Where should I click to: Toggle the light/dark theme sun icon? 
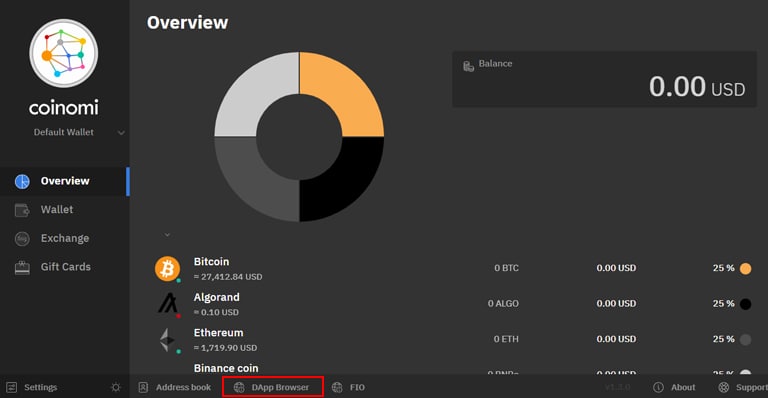(x=116, y=387)
